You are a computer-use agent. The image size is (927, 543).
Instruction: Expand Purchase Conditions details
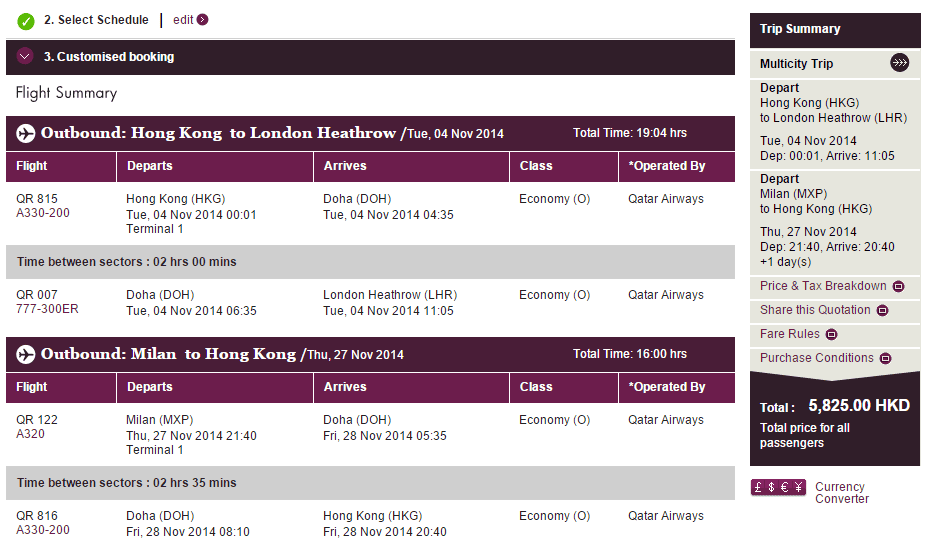(886, 359)
